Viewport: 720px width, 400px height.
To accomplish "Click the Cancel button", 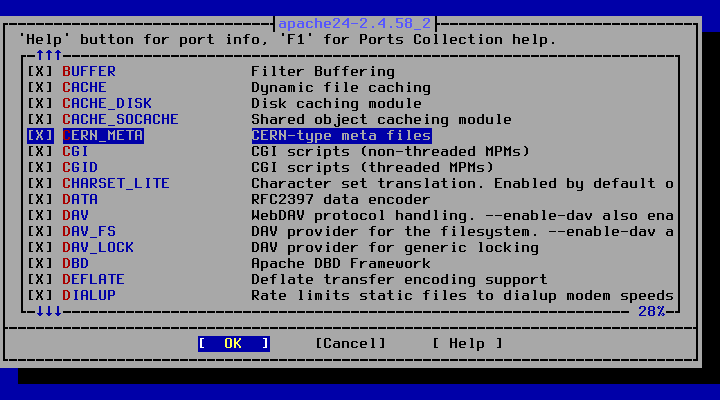I will tap(350, 344).
